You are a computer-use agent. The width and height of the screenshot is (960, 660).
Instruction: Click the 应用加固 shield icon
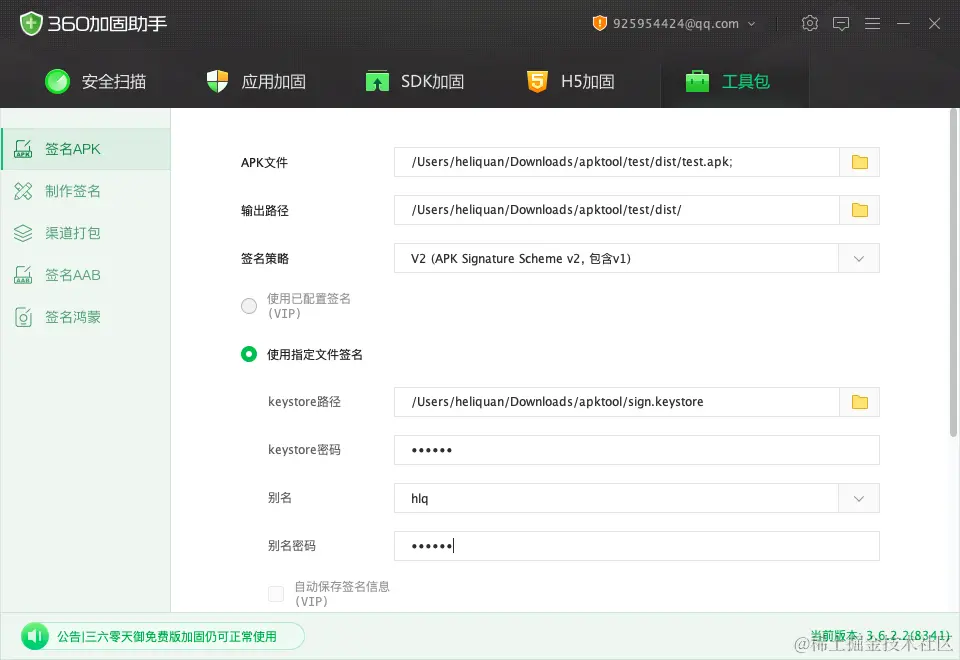pos(217,81)
